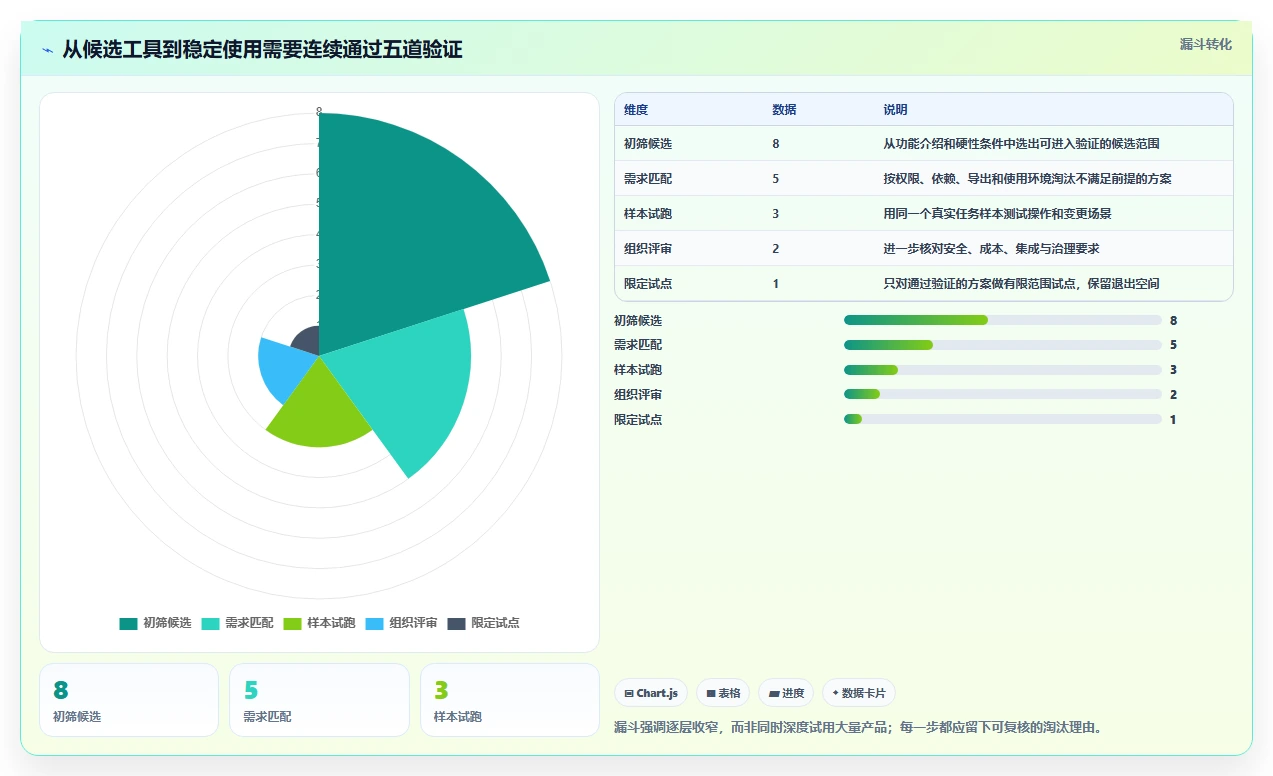Click the footnote text about 漏斗强调逐层收窄
Screen dimensions: 1273x776
858,727
